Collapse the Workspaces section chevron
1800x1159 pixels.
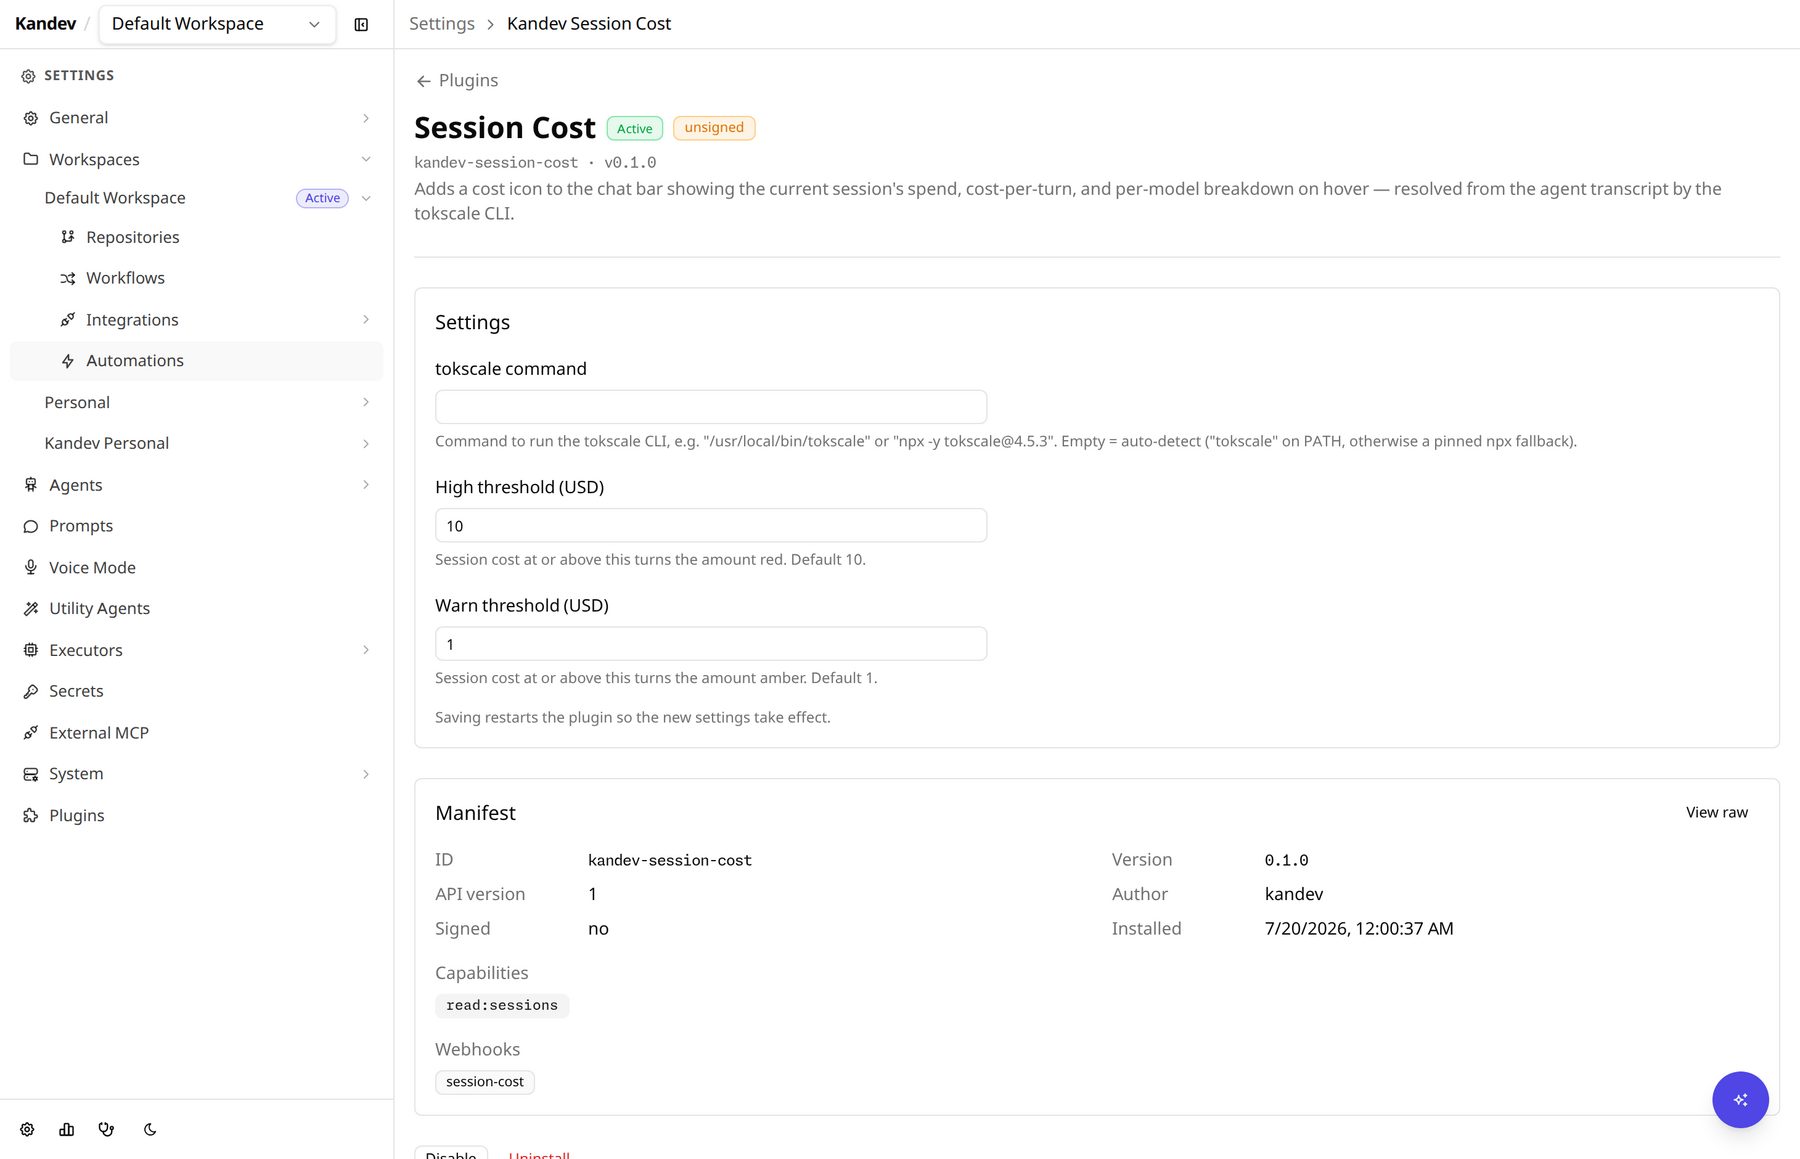366,159
